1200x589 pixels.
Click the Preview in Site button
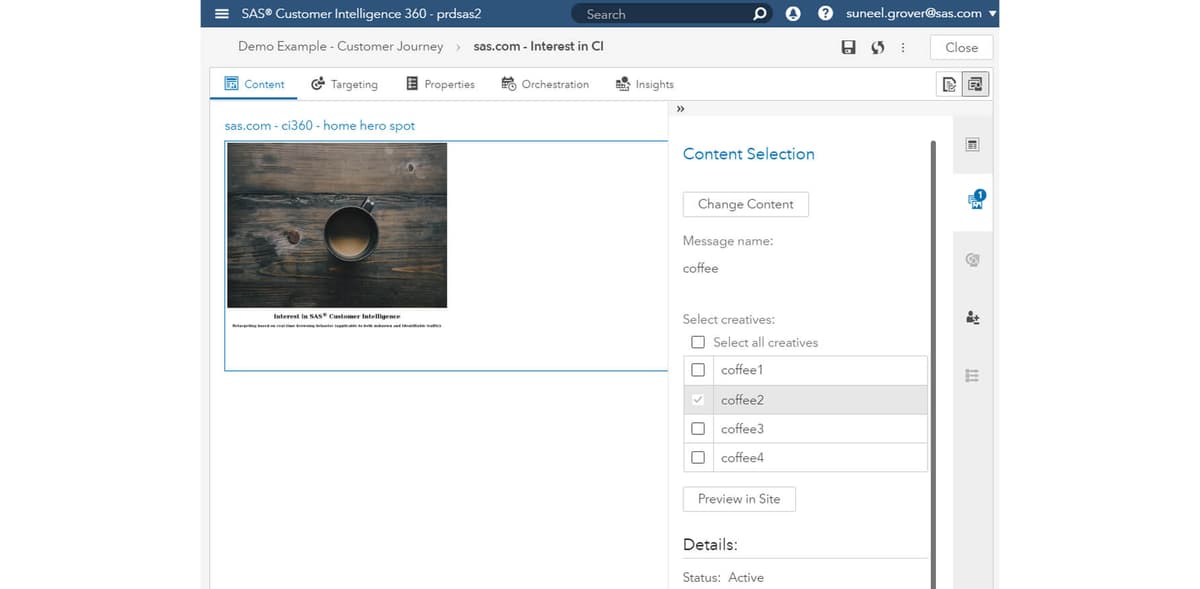pyautogui.click(x=739, y=499)
